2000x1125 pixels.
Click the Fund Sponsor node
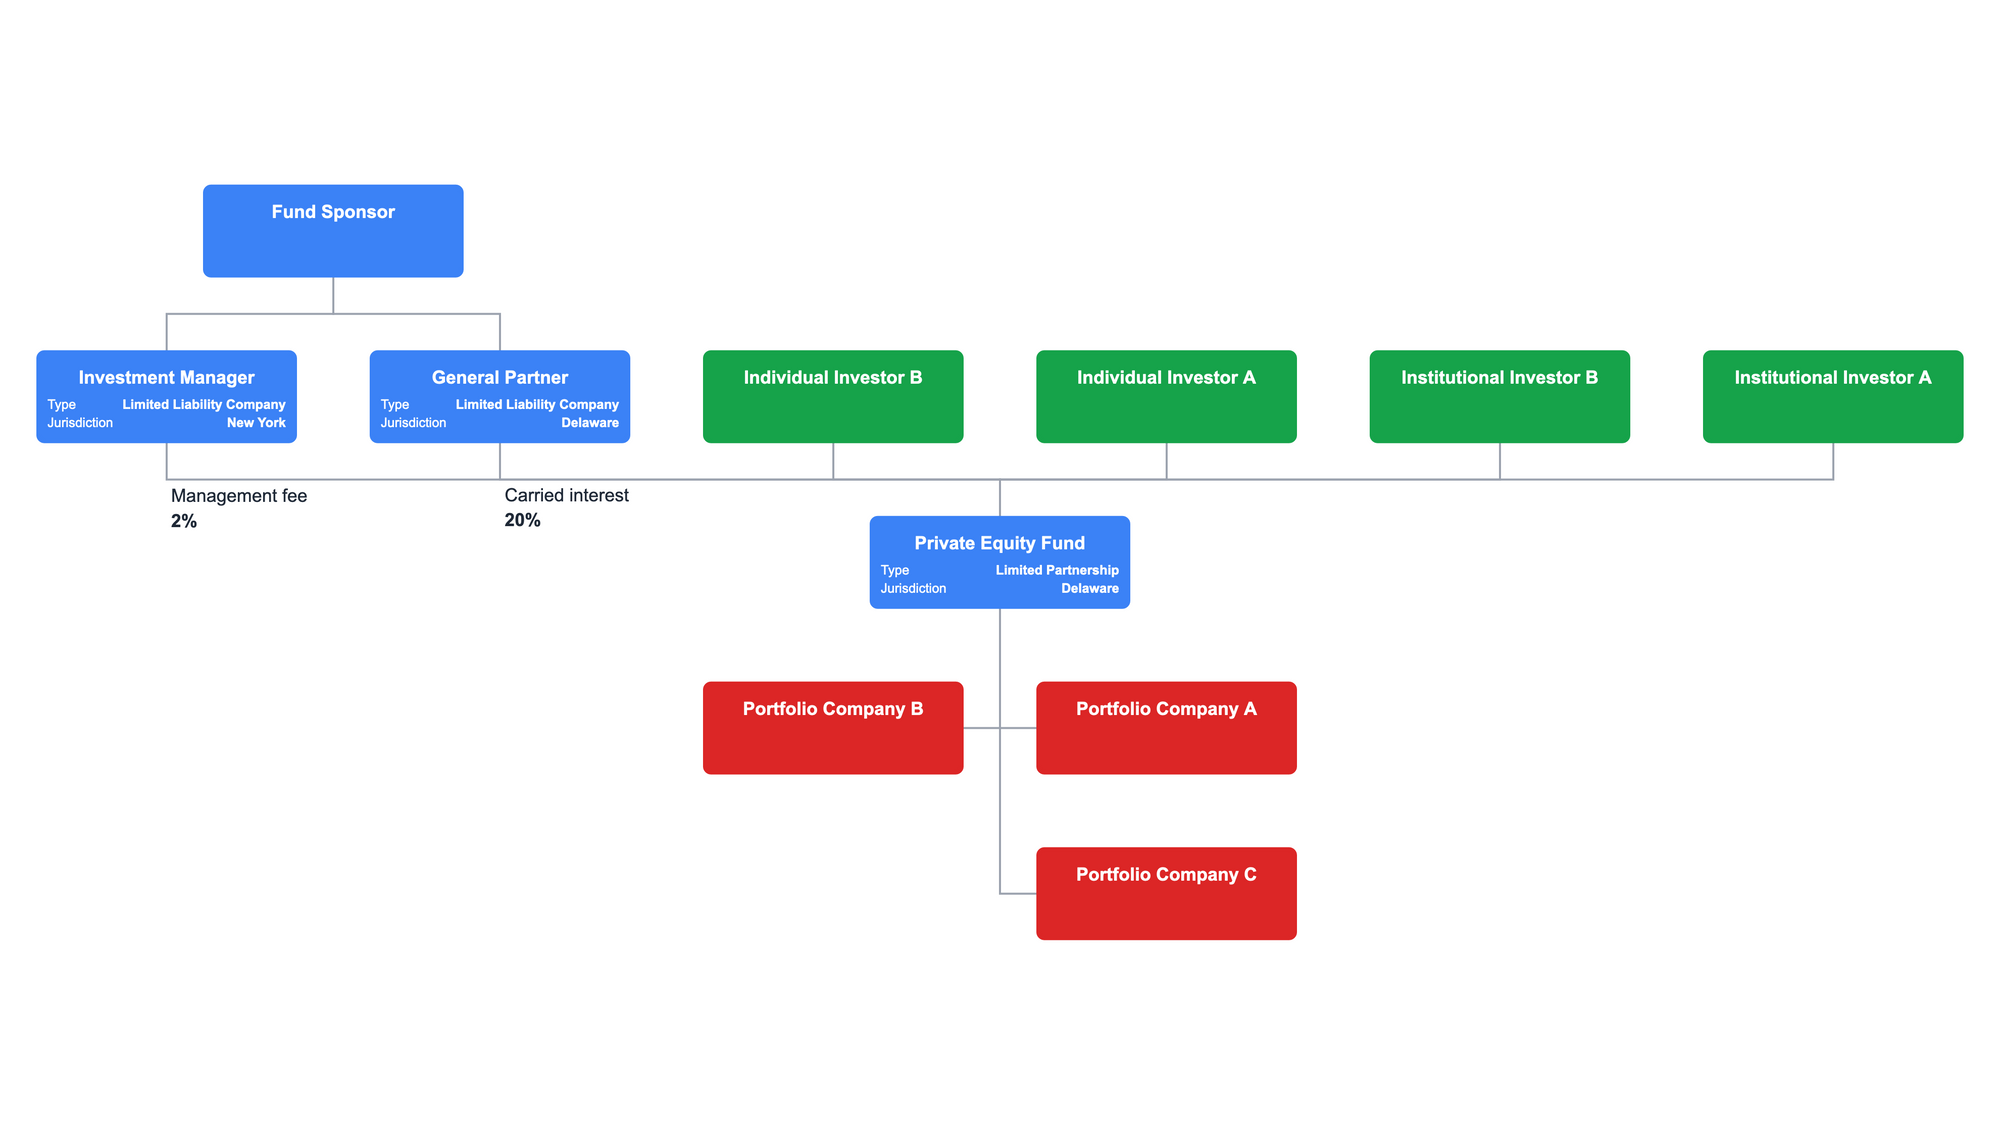click(x=332, y=229)
